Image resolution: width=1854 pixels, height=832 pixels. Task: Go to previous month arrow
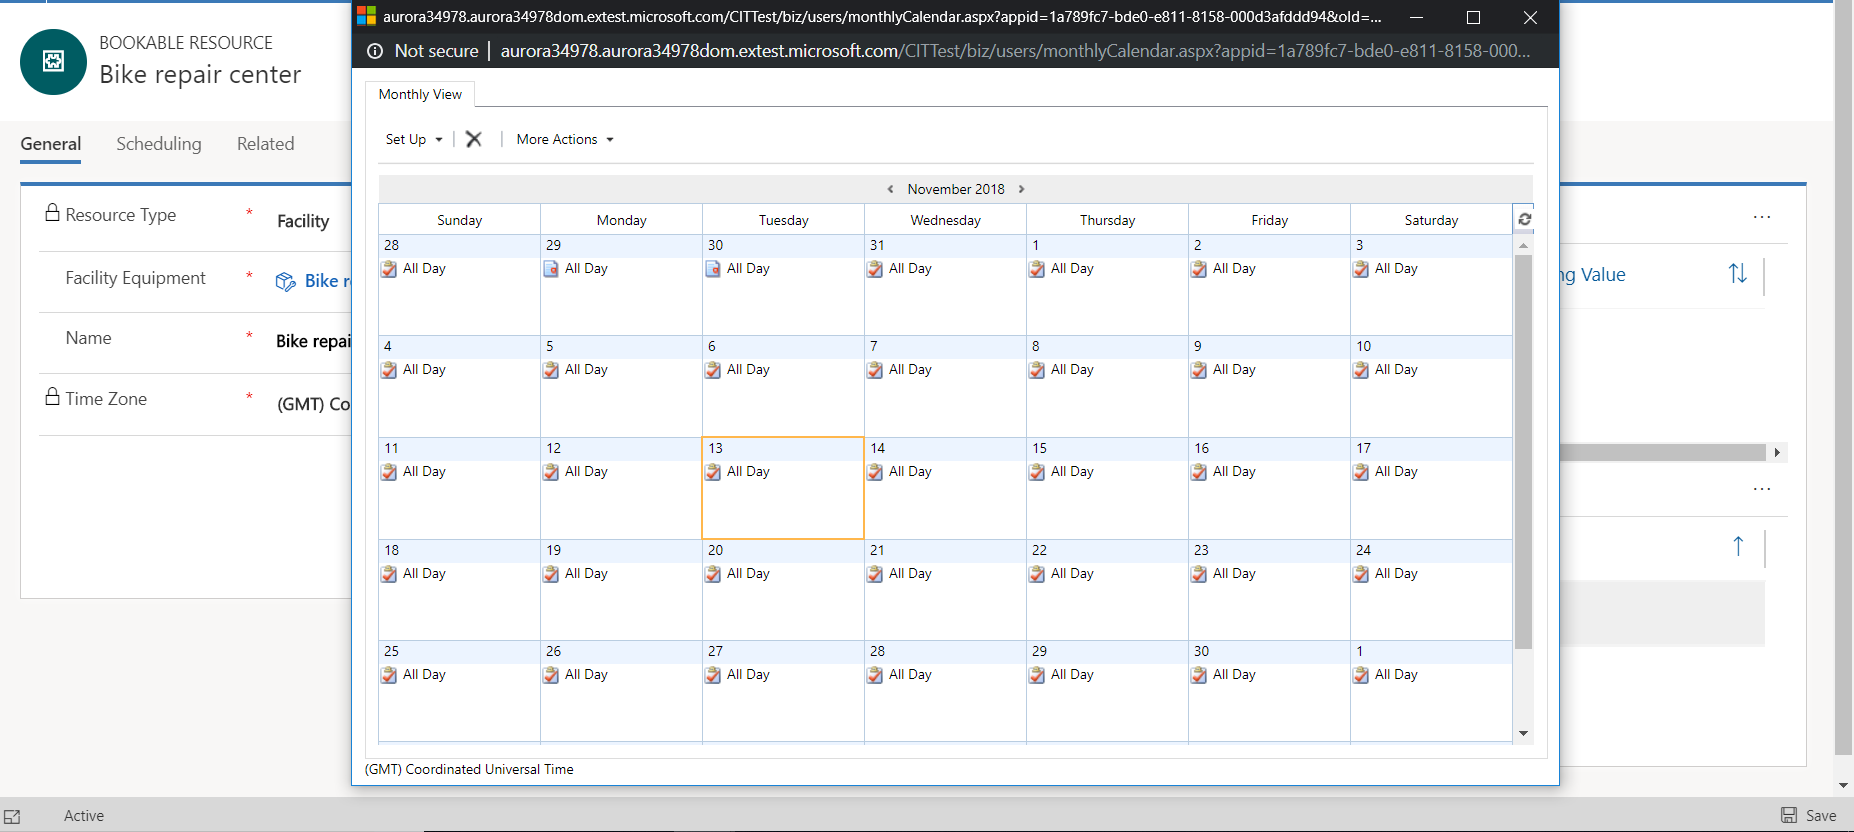(890, 189)
